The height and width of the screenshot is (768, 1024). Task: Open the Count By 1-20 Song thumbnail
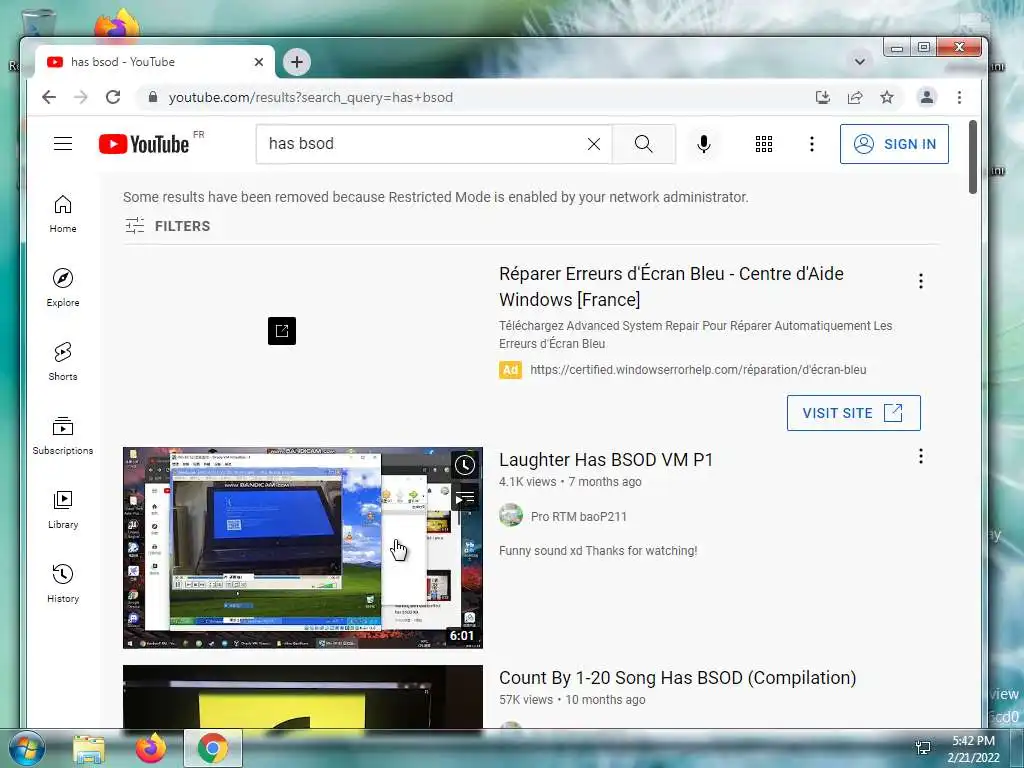coord(302,697)
